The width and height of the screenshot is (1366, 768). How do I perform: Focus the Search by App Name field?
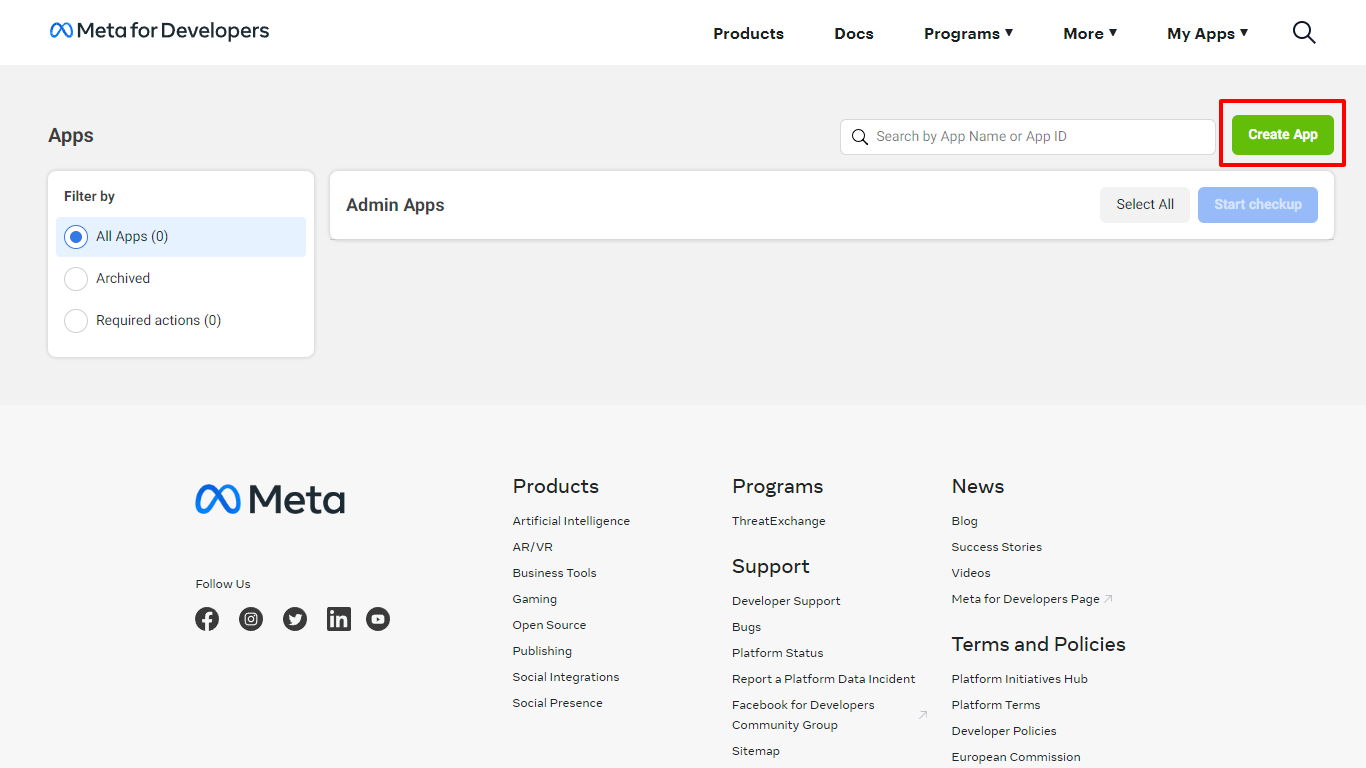[1040, 137]
